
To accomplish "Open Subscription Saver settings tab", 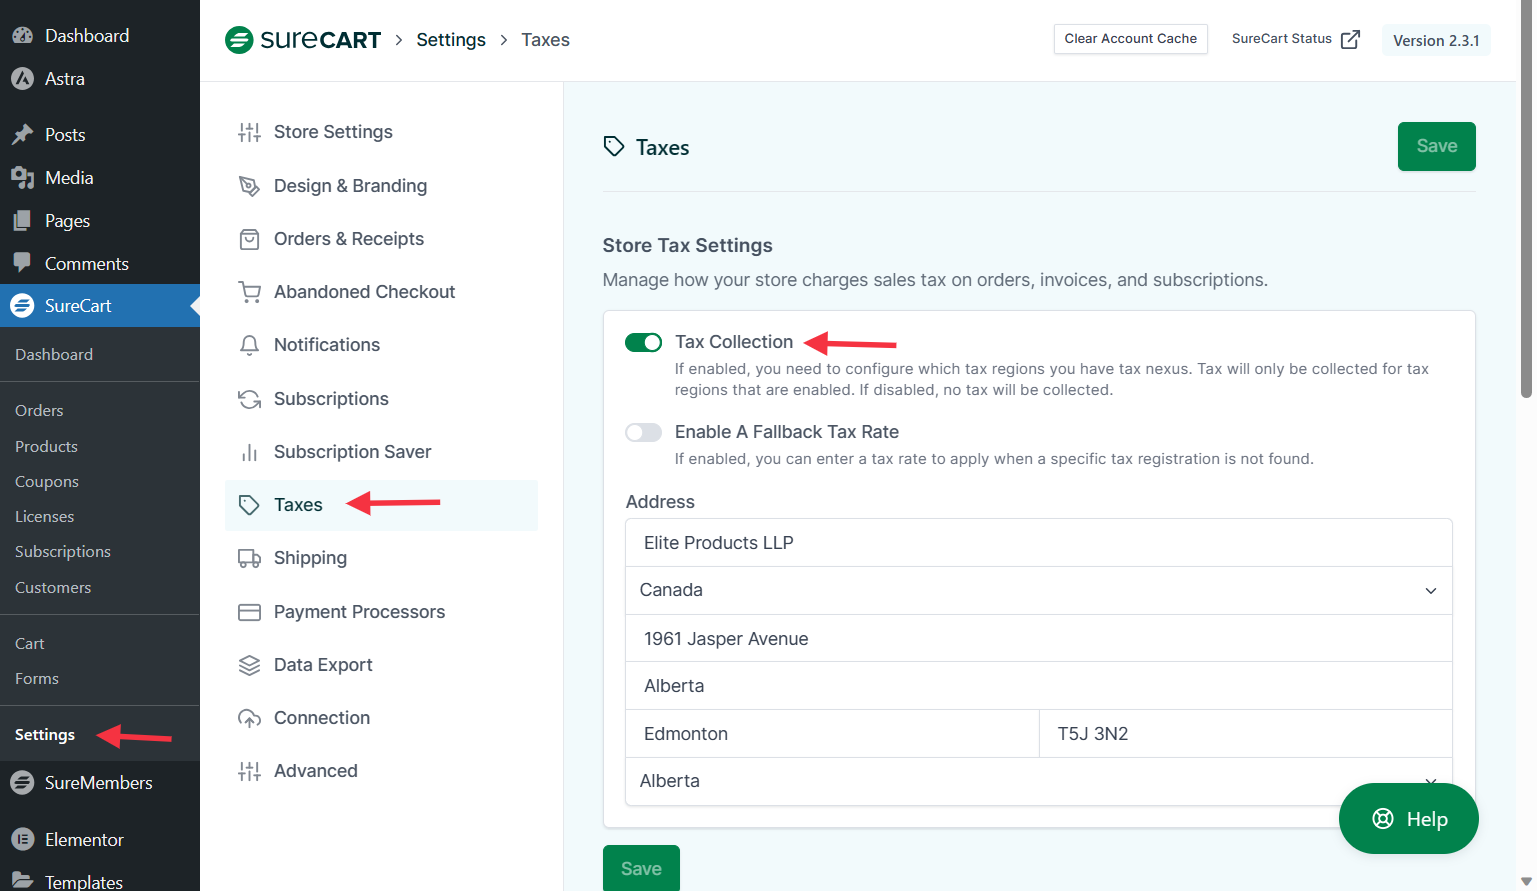I will pos(352,452).
